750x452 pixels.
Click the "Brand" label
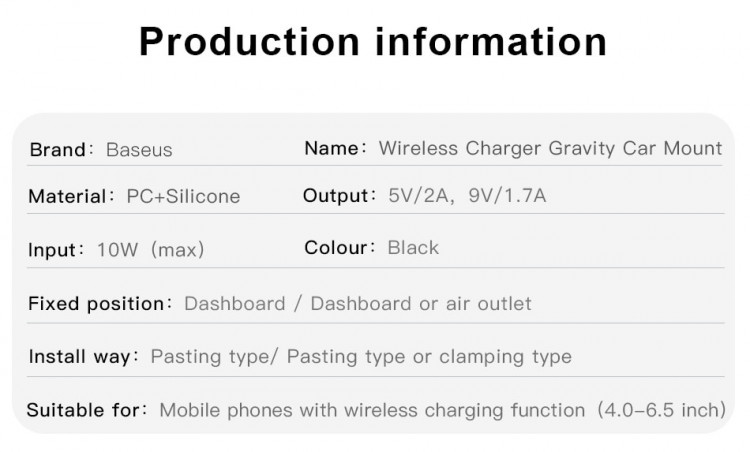pos(57,150)
